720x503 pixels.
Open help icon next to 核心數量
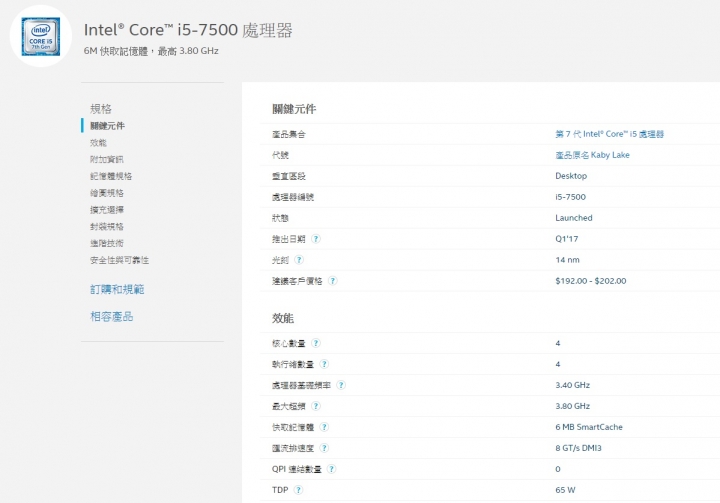pyautogui.click(x=316, y=343)
